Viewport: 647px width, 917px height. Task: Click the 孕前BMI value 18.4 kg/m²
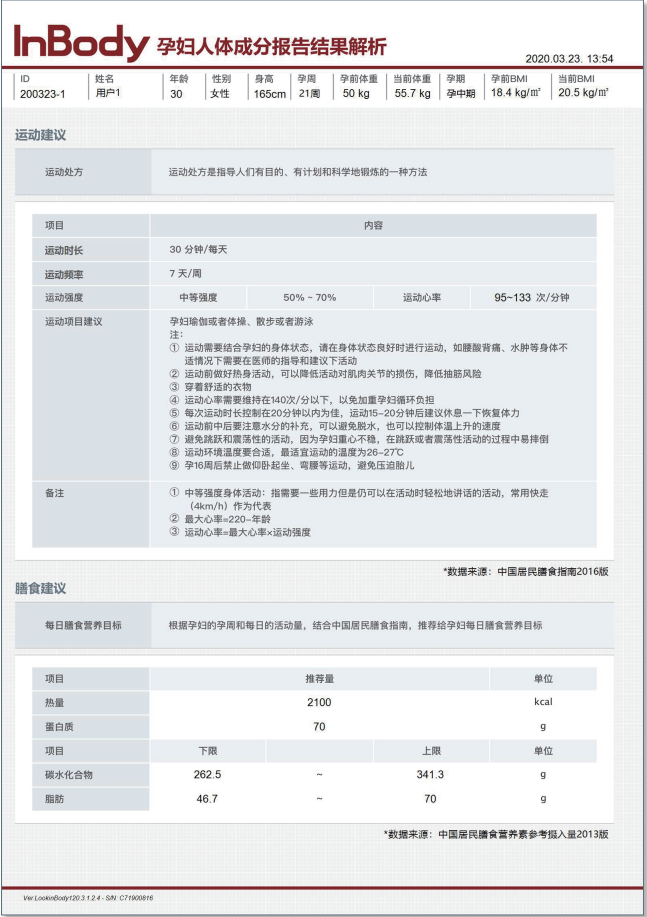pyautogui.click(x=516, y=92)
